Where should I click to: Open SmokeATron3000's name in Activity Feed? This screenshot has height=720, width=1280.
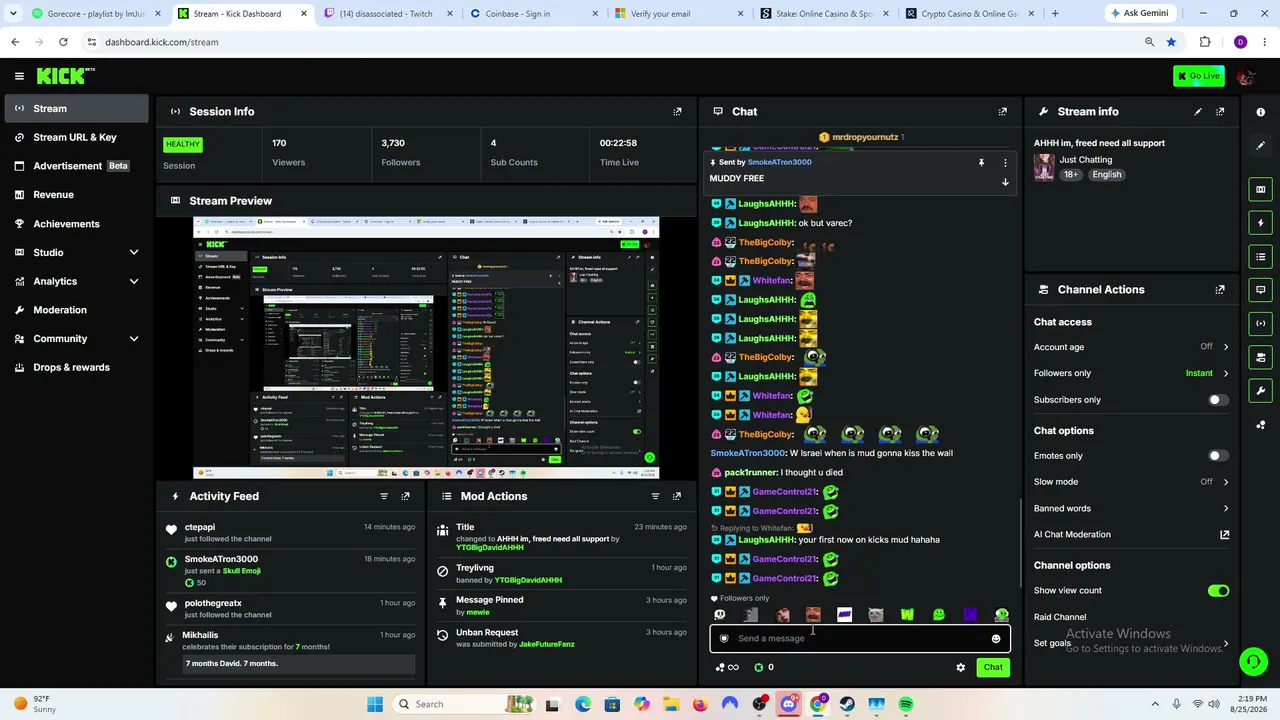tap(221, 559)
